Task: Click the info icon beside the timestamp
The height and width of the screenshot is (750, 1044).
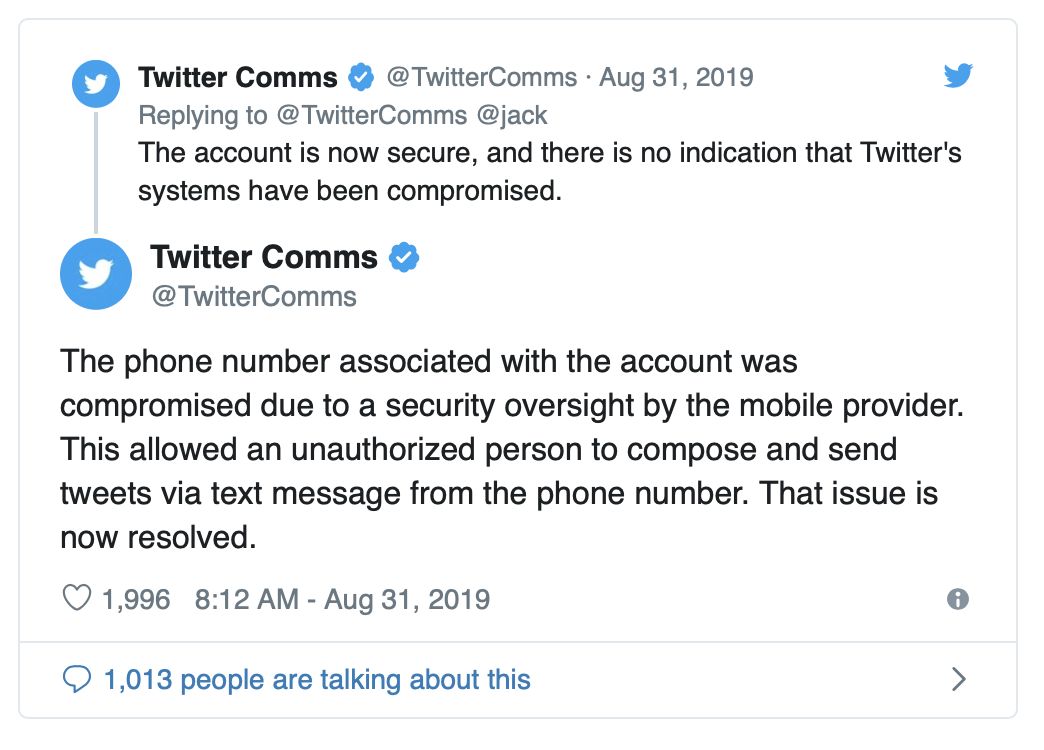Action: click(957, 599)
